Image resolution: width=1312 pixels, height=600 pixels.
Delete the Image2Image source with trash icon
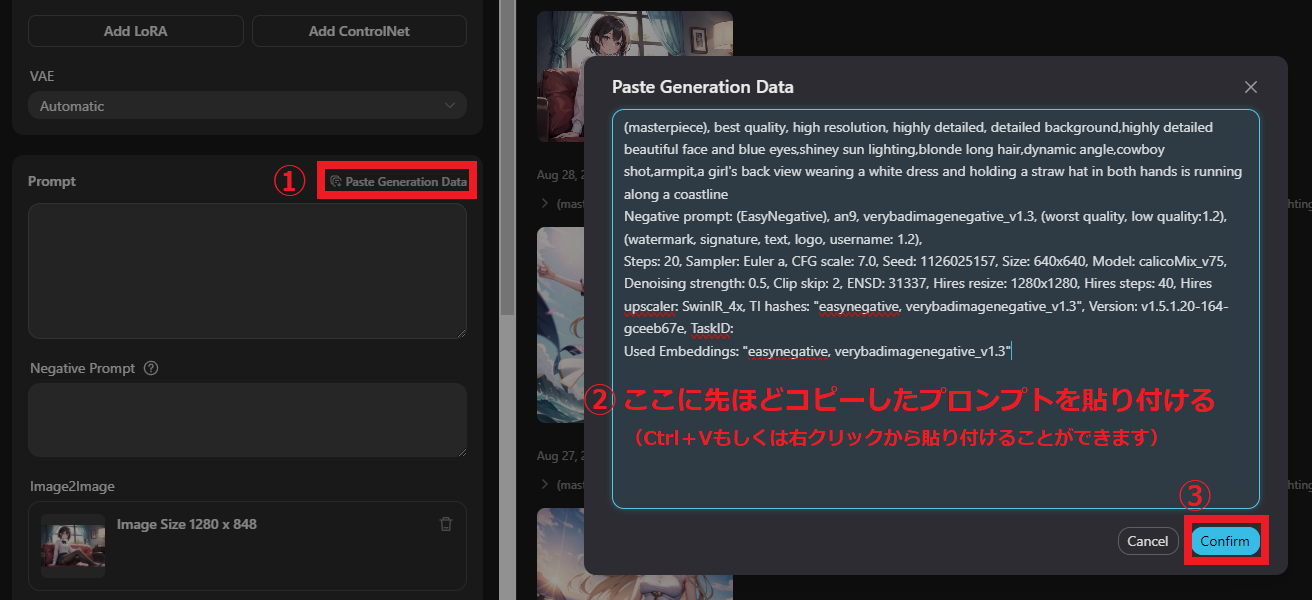(446, 524)
